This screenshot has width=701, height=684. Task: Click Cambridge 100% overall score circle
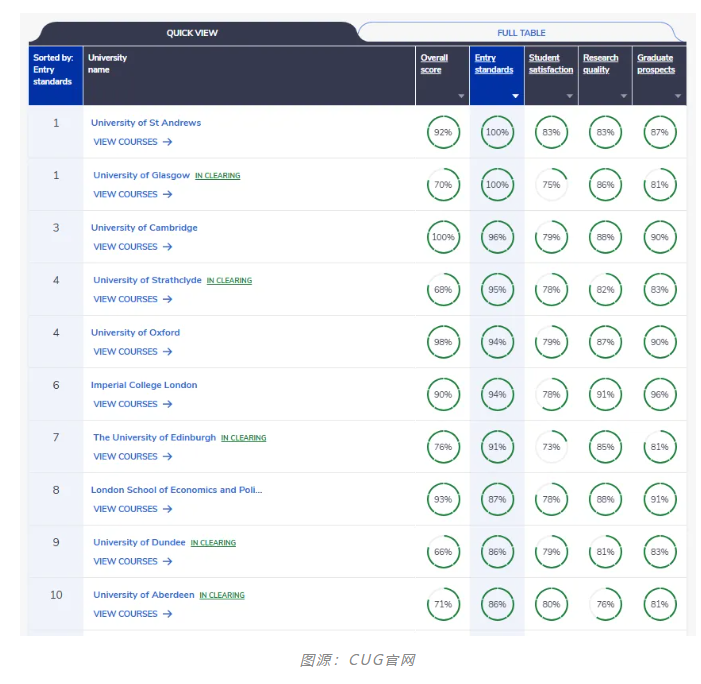(443, 237)
